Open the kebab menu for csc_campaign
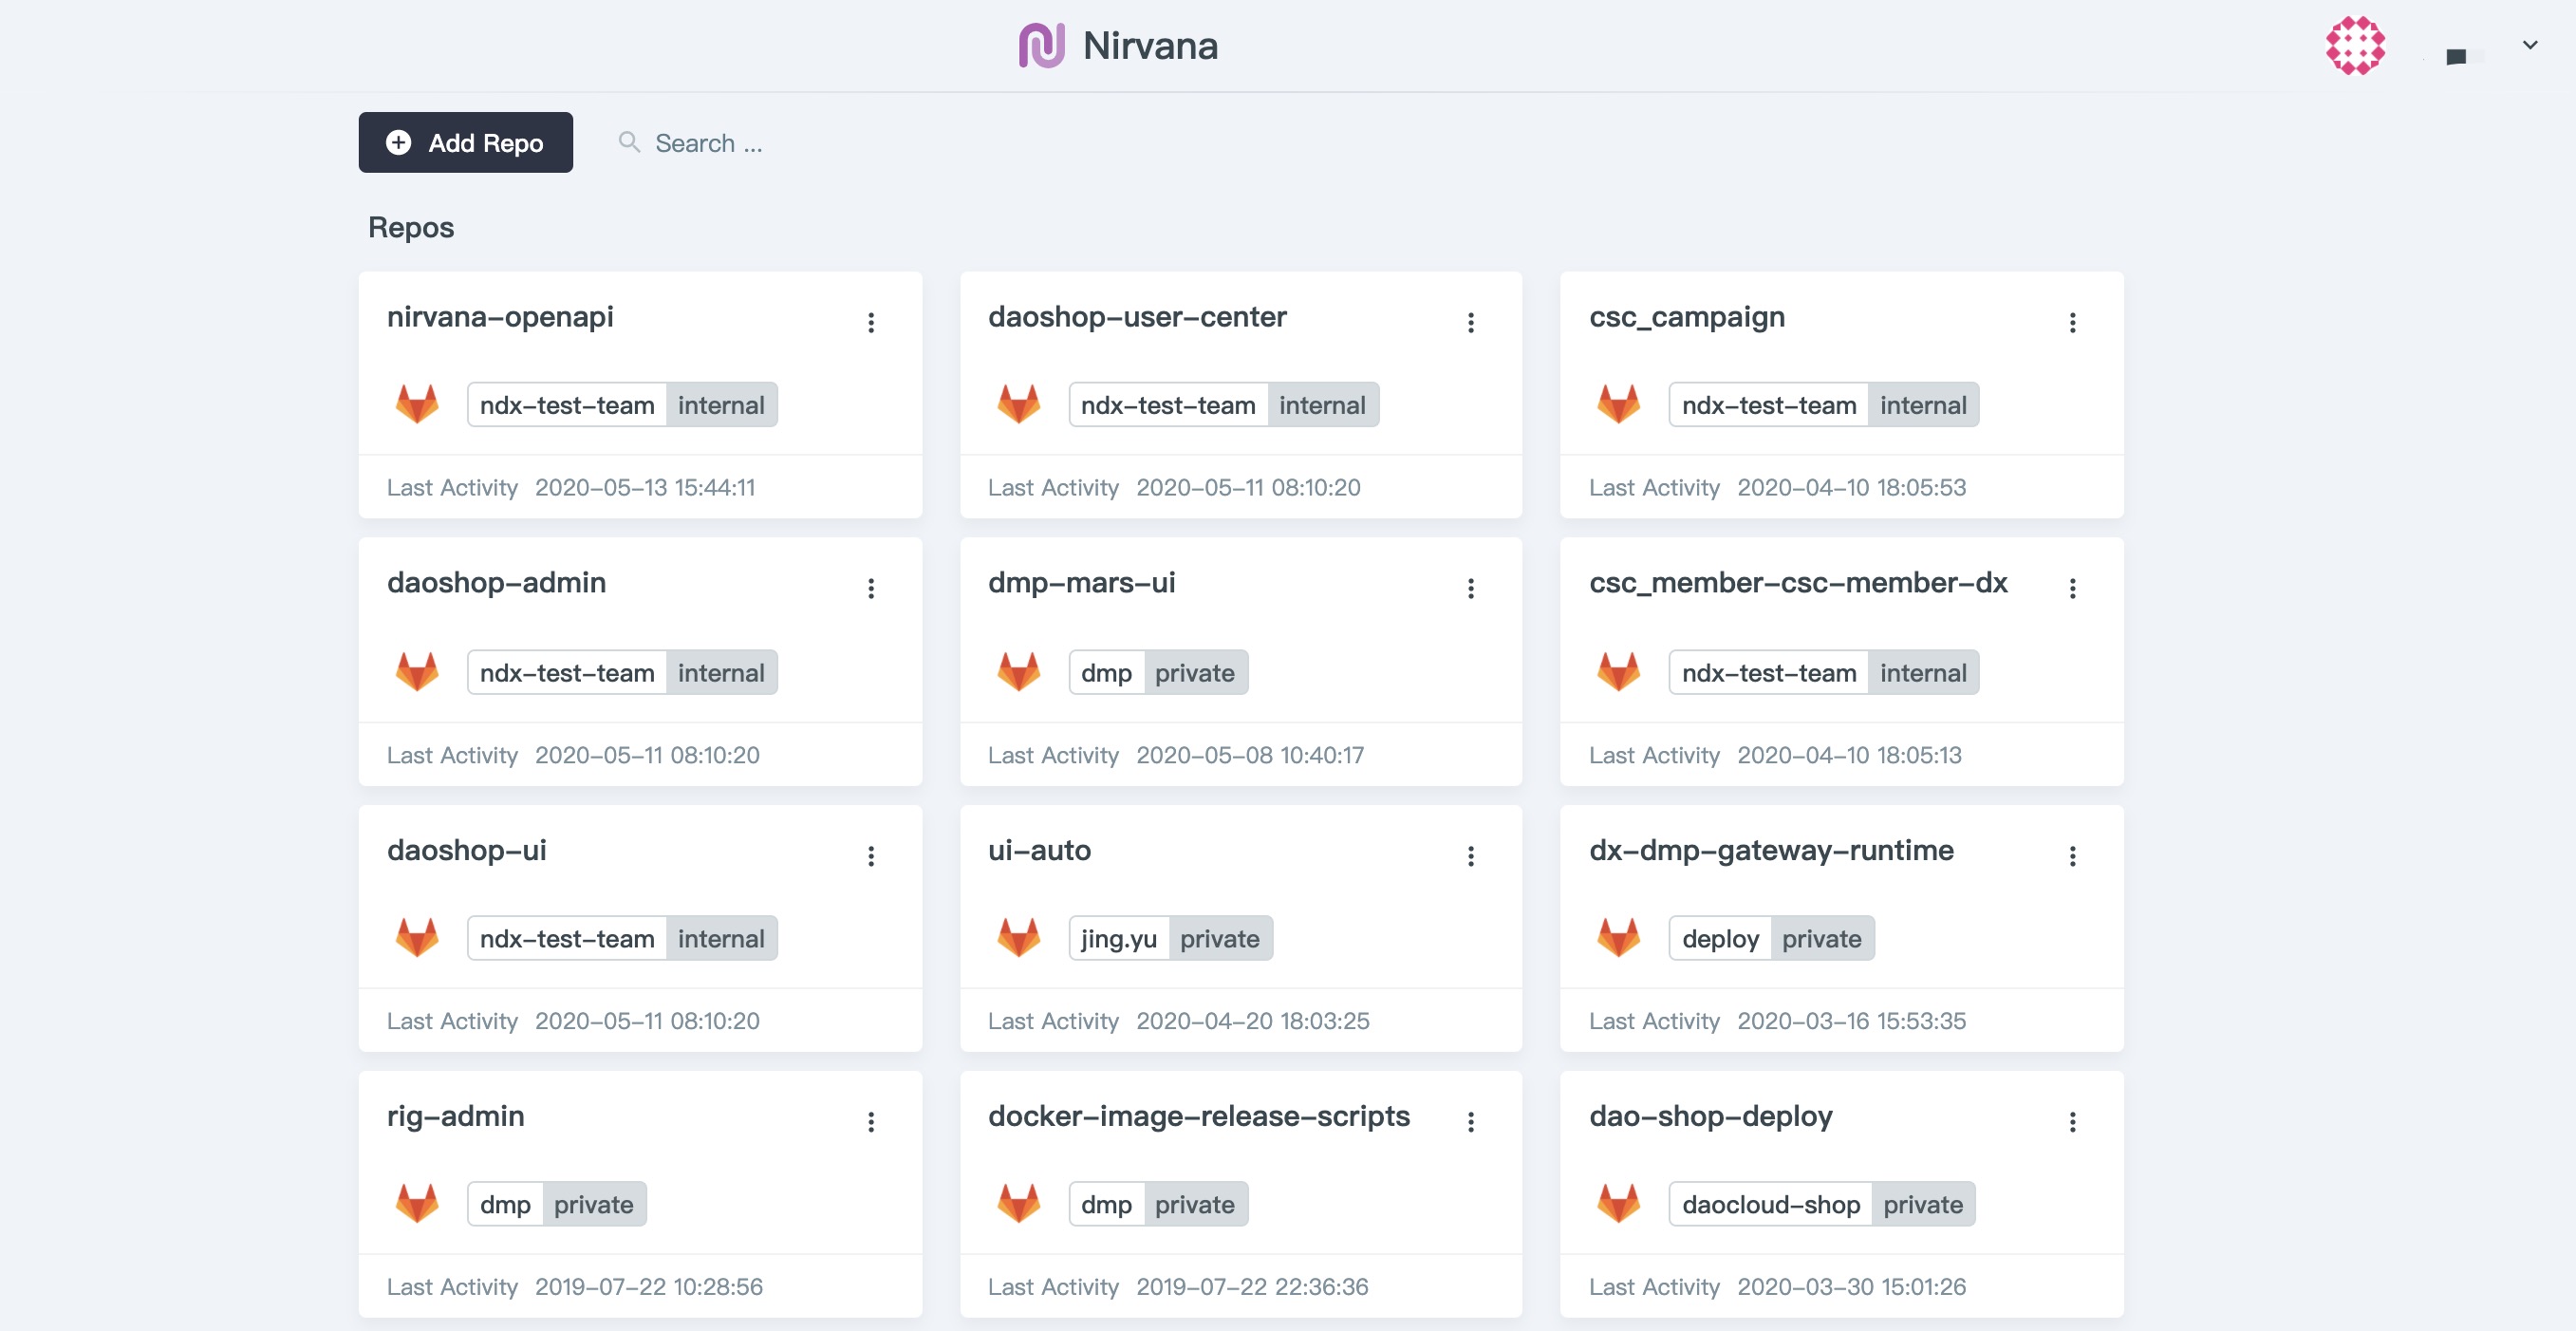Image resolution: width=2576 pixels, height=1331 pixels. point(2072,322)
